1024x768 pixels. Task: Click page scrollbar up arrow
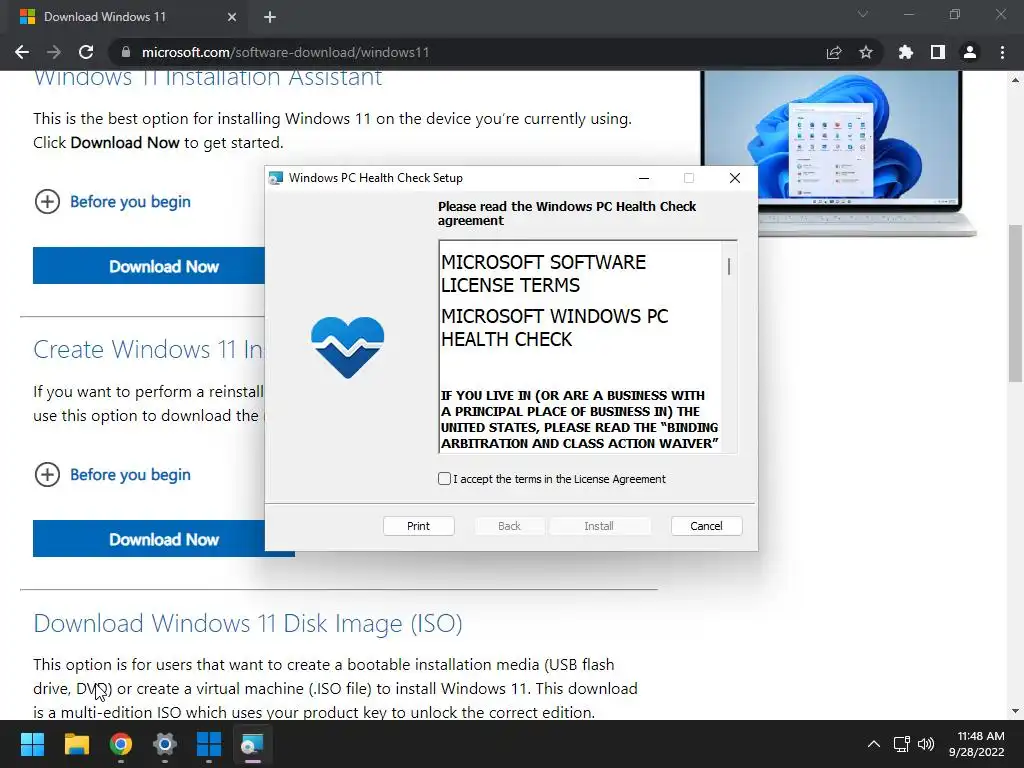point(1015,80)
